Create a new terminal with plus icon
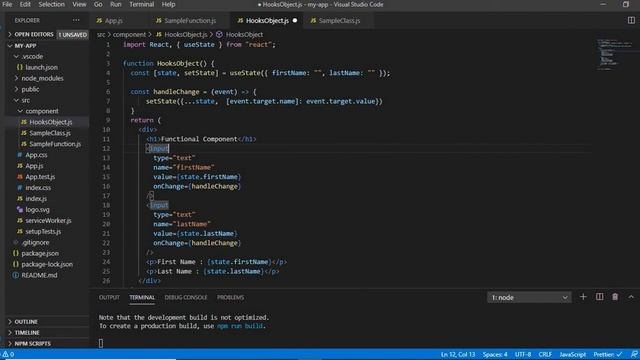The width and height of the screenshot is (640, 360). click(x=583, y=297)
